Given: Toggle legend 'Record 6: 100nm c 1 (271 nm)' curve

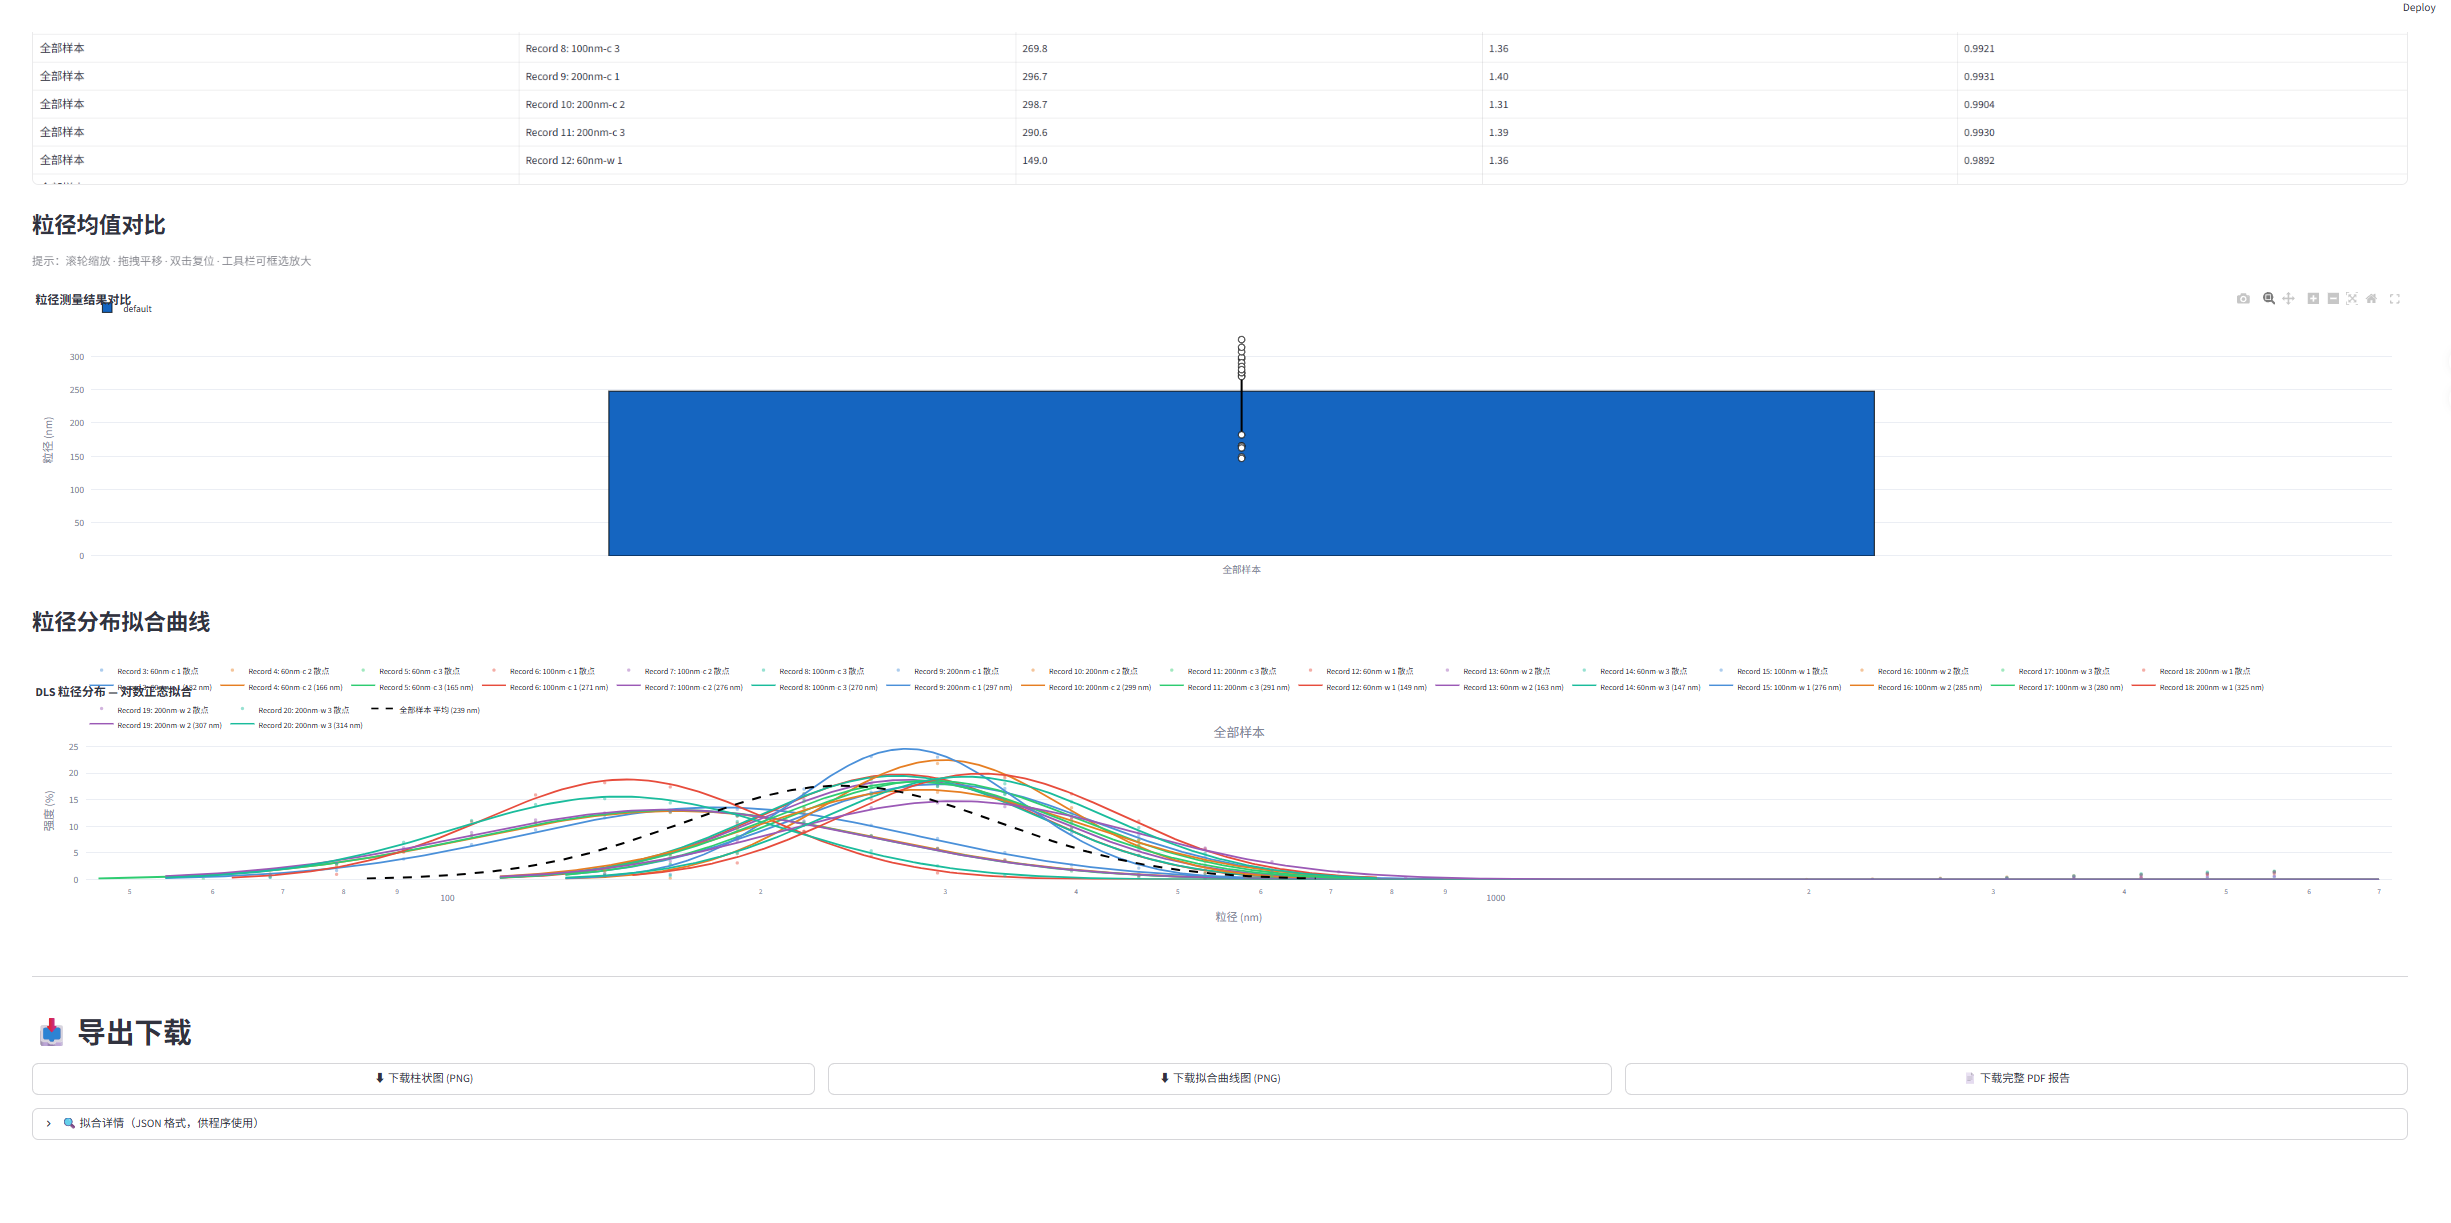Looking at the screenshot, I should (x=545, y=688).
